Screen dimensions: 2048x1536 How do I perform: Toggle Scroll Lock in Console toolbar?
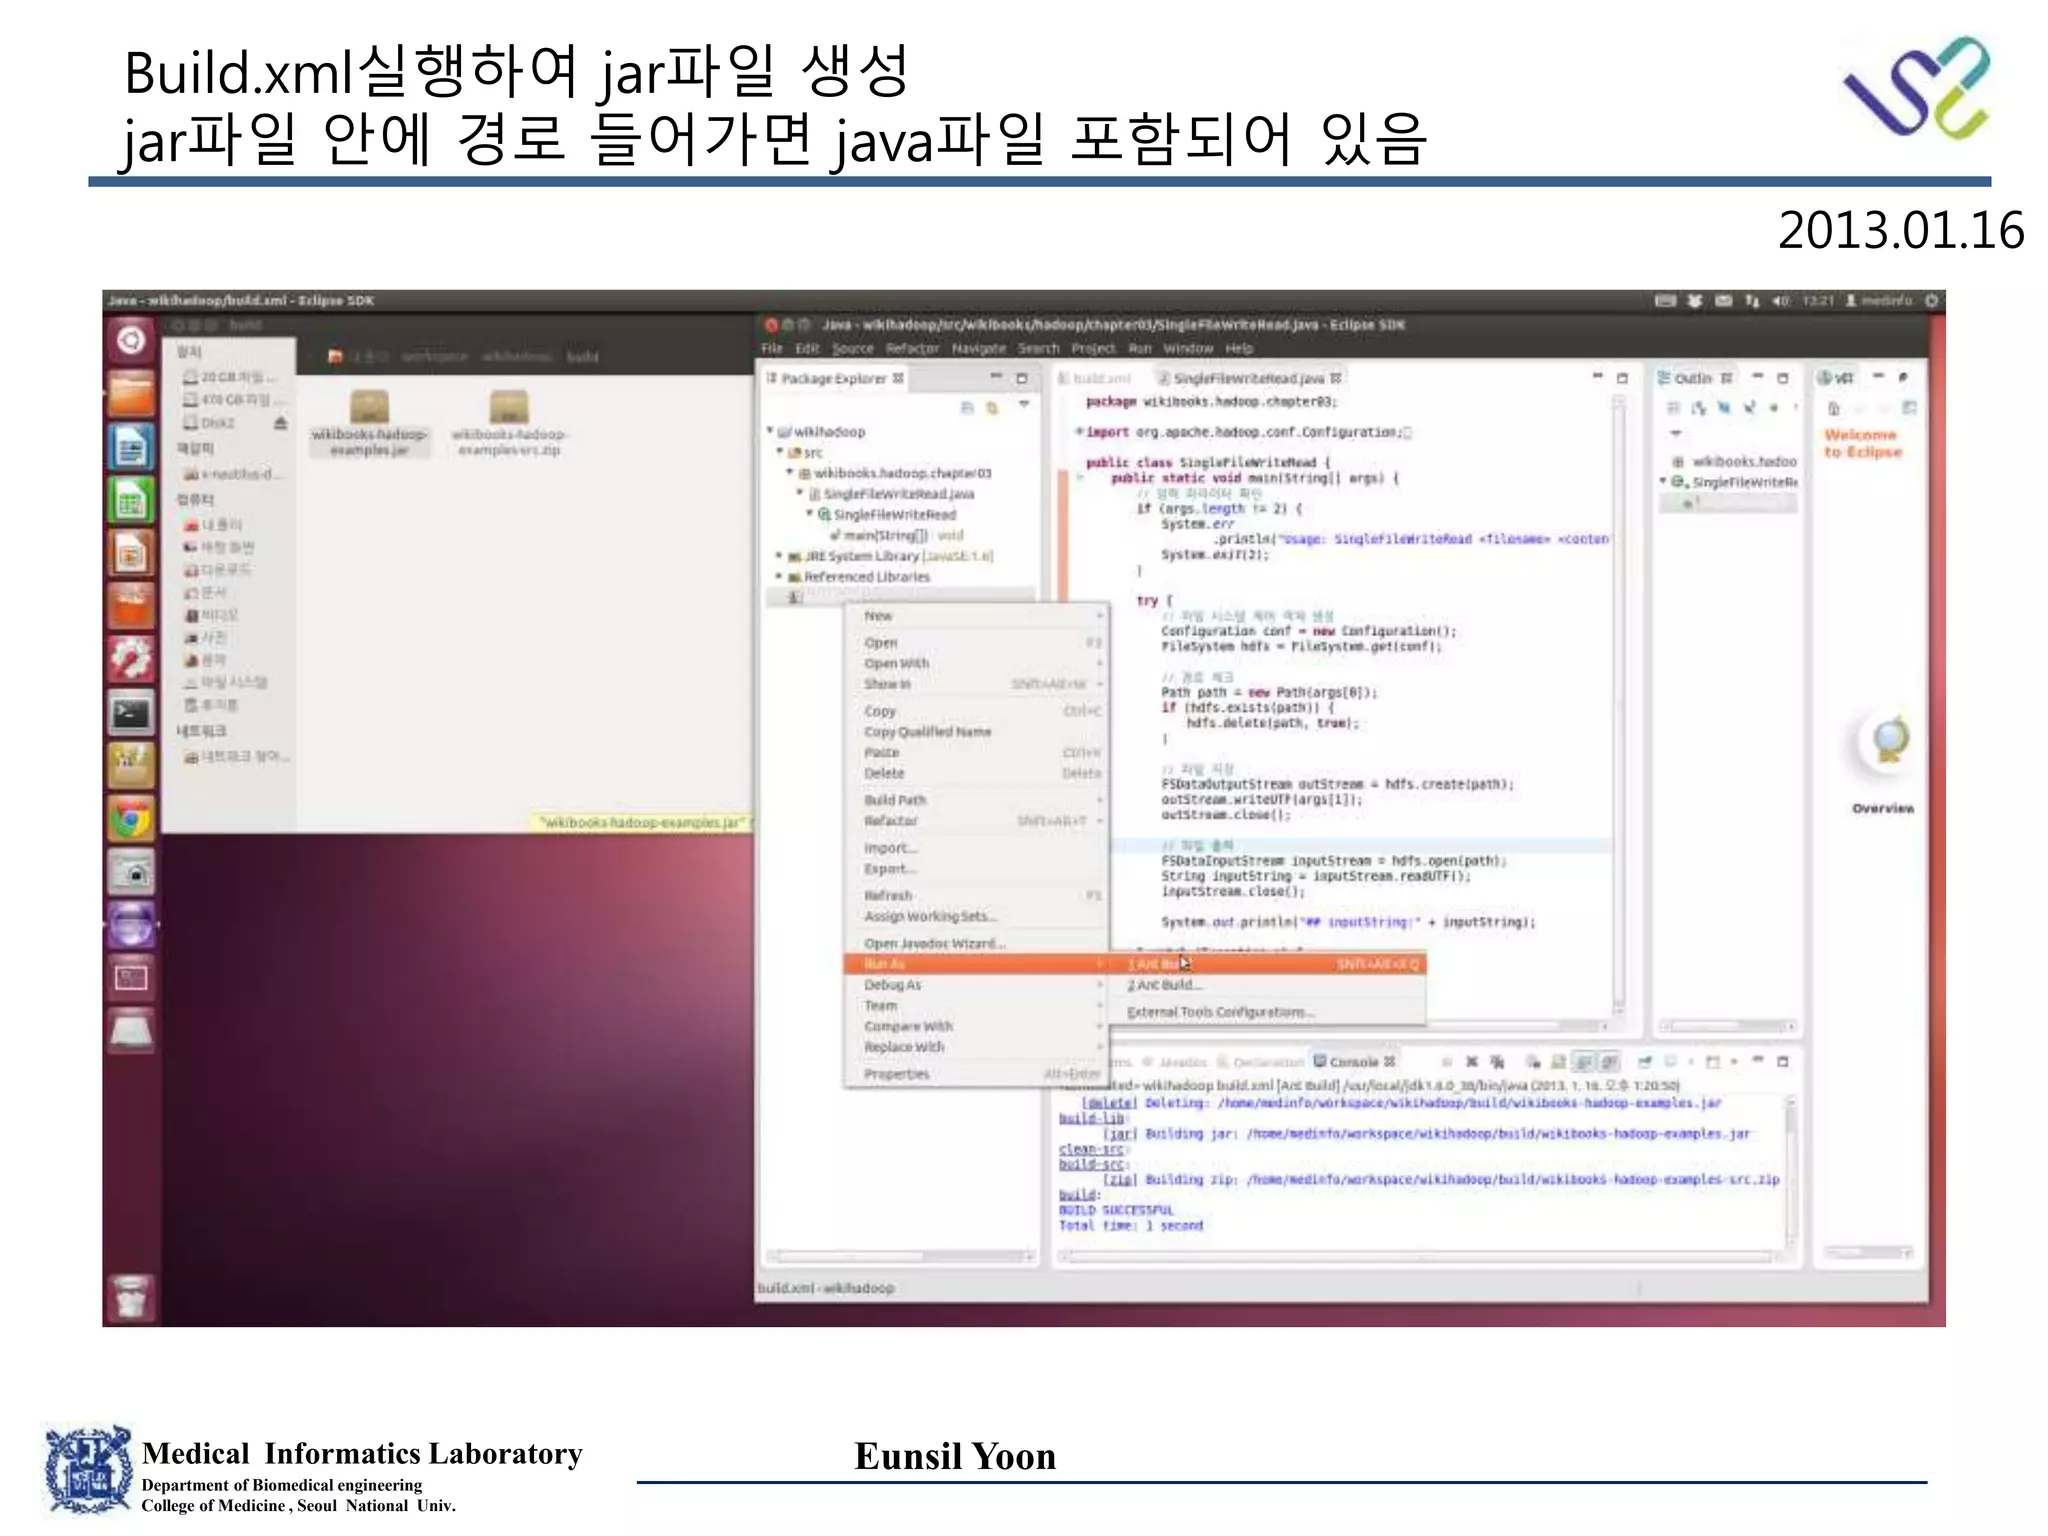[x=1559, y=1062]
